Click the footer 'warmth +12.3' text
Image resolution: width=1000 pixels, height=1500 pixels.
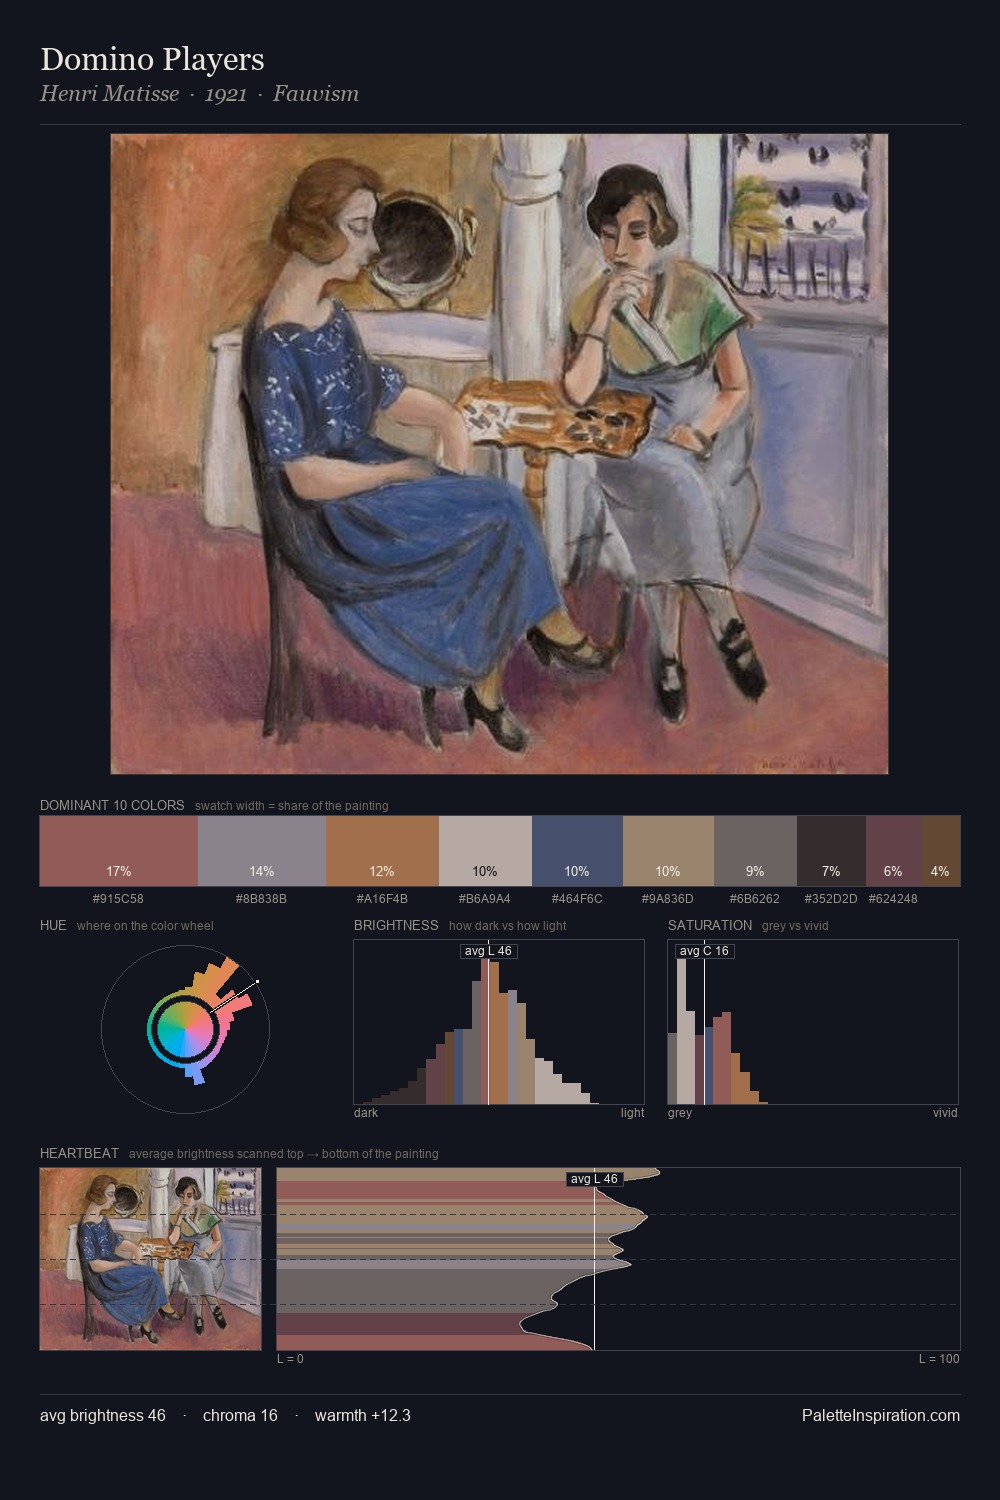pos(363,1416)
